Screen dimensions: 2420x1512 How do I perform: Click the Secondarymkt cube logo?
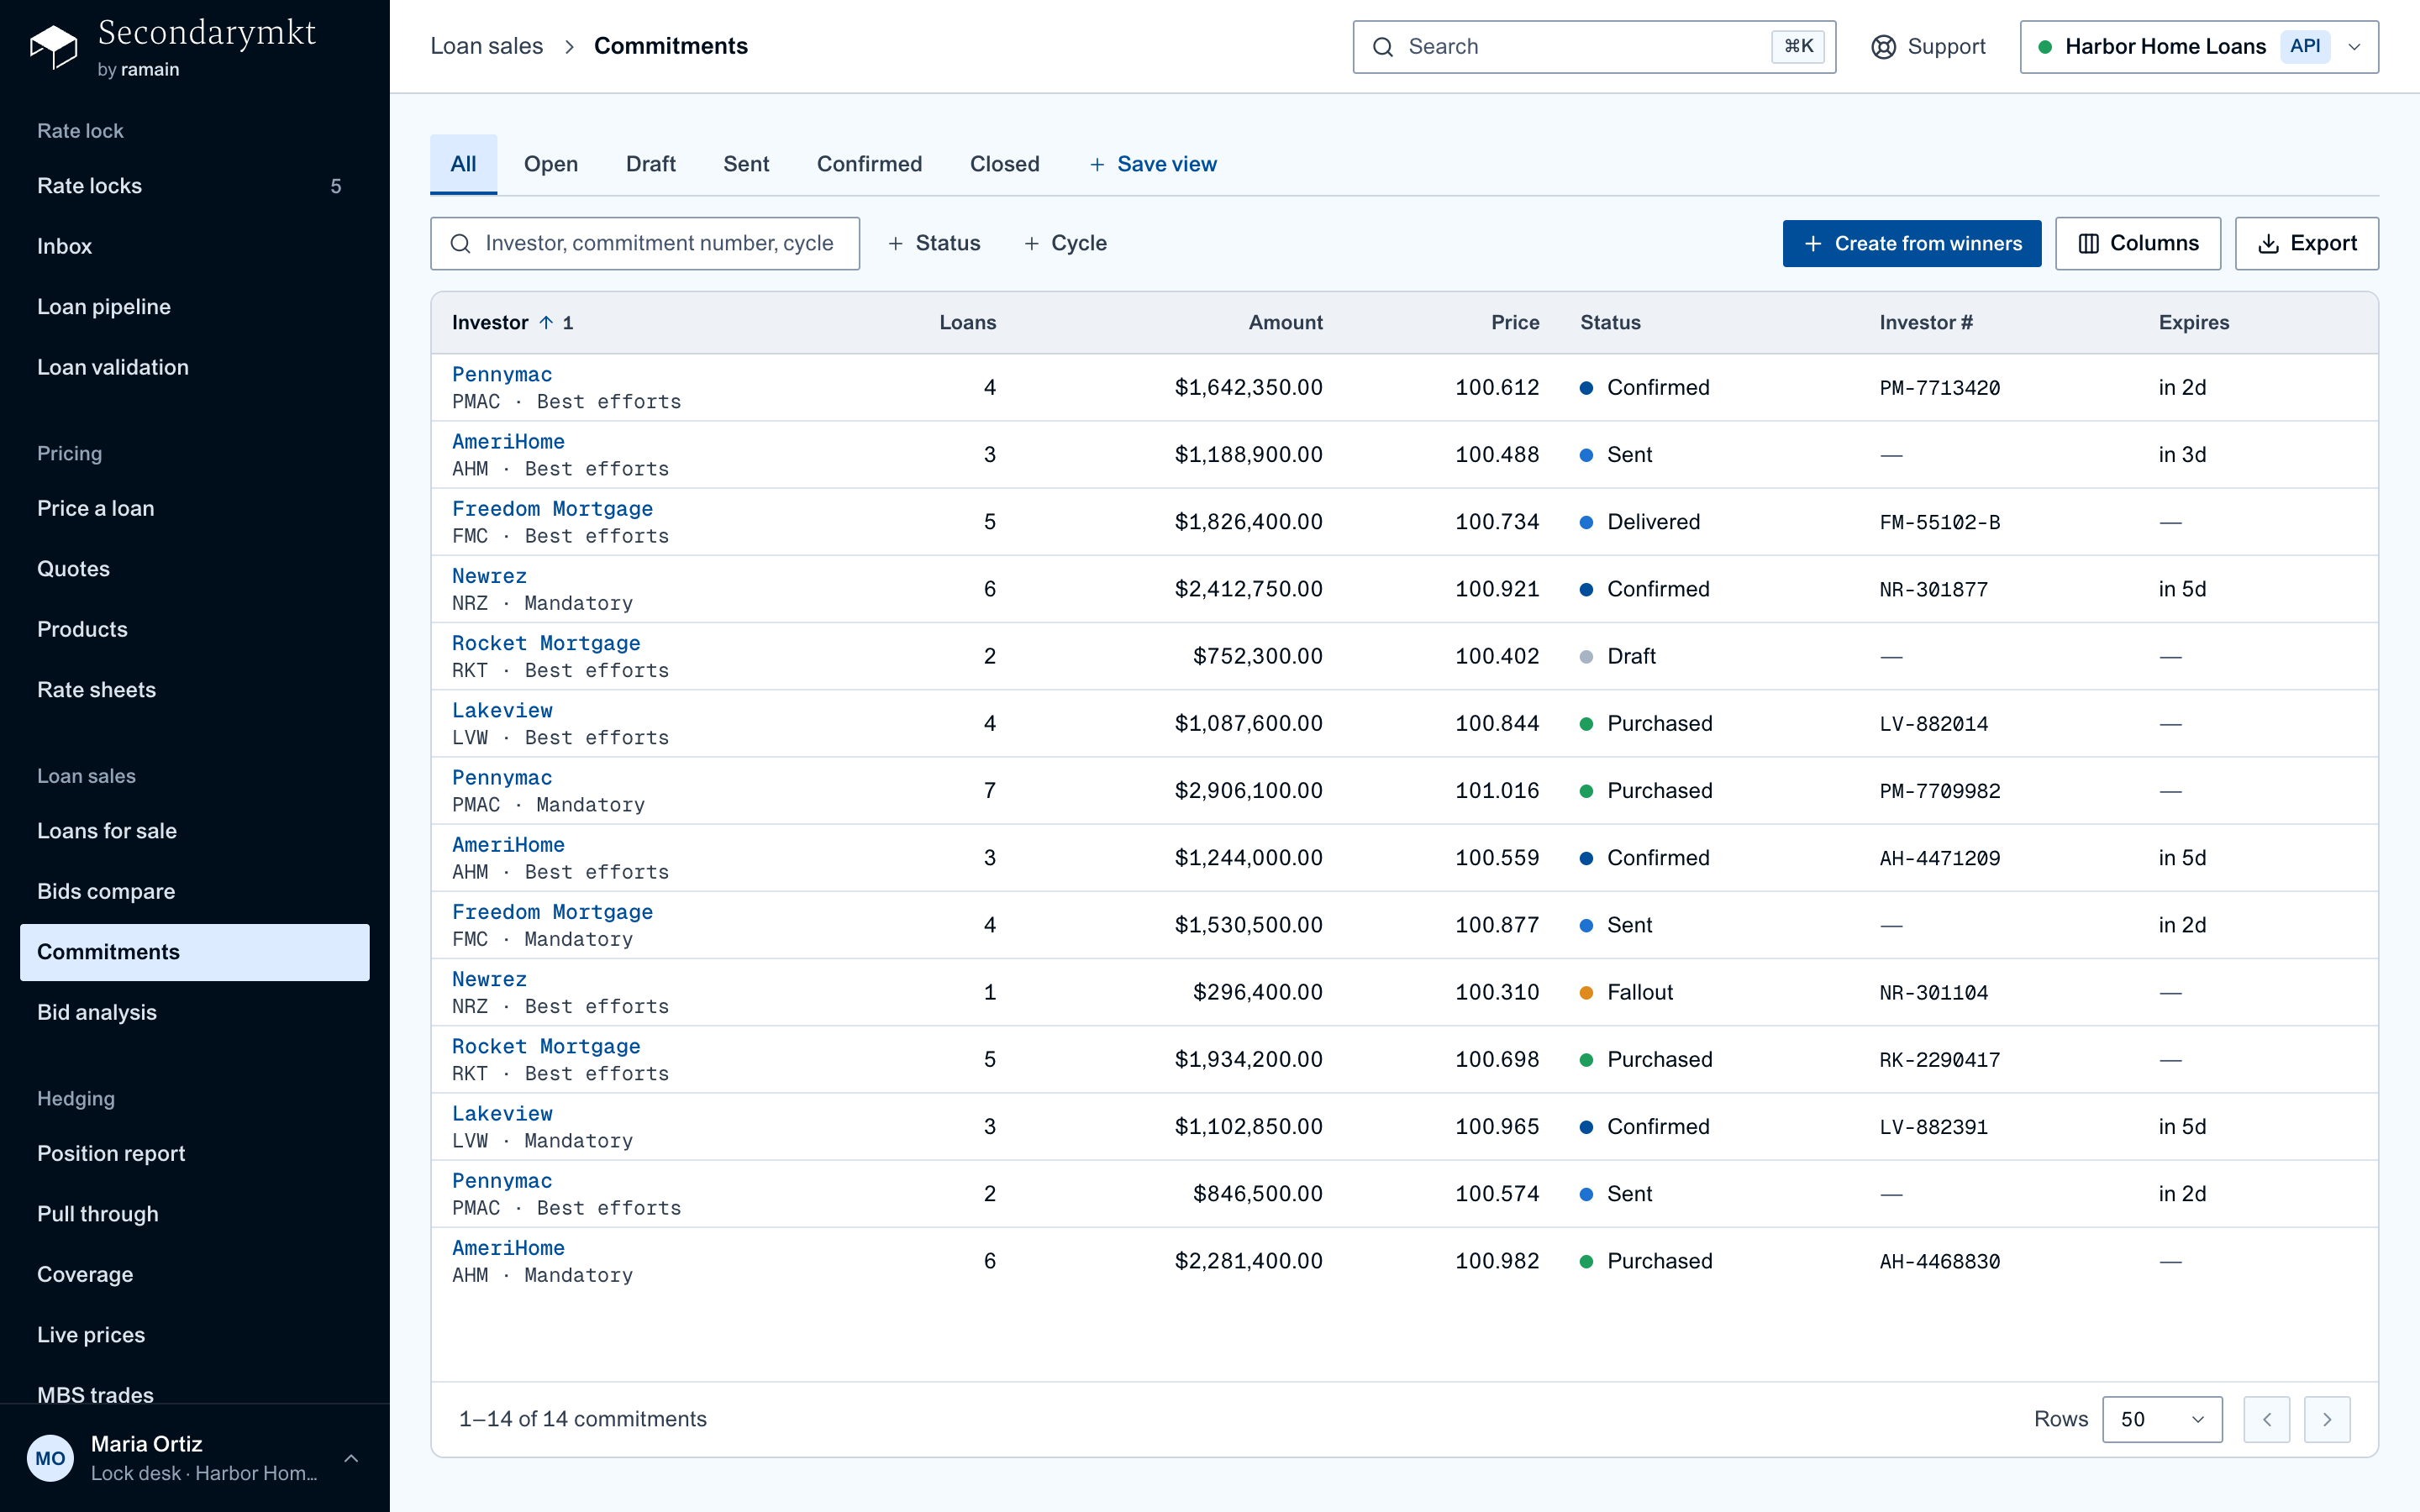[x=53, y=47]
